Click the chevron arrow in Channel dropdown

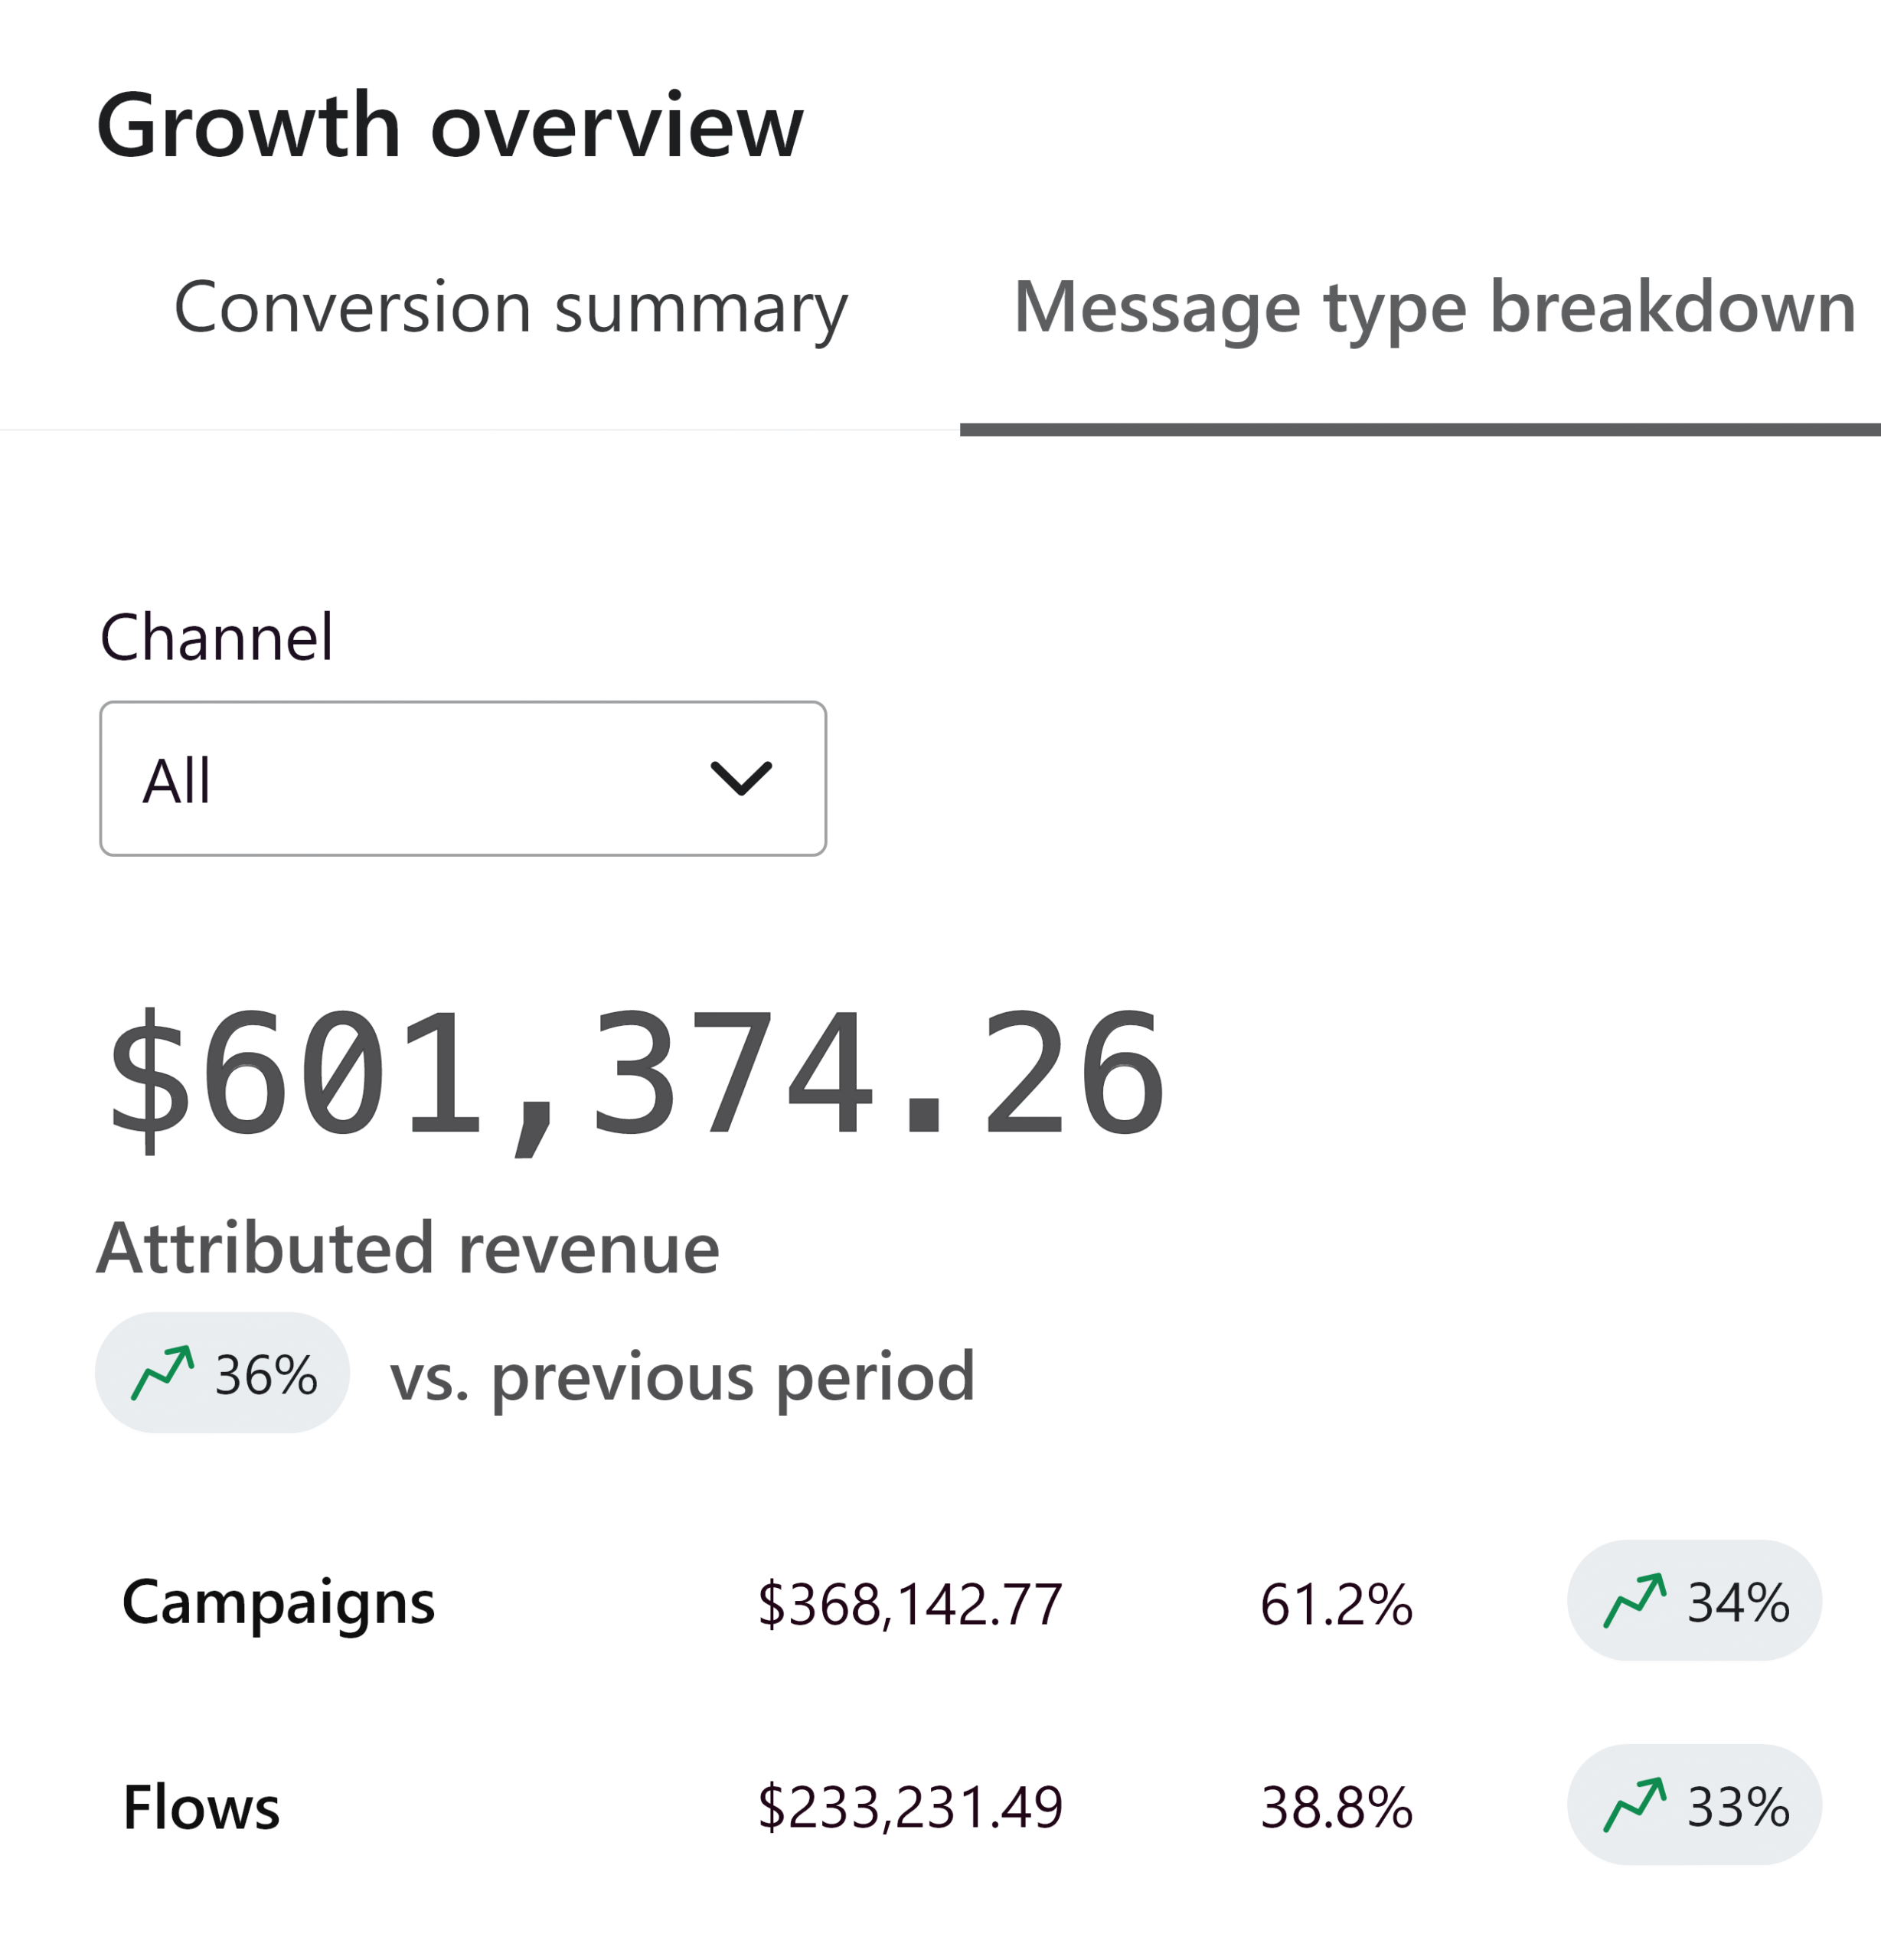pyautogui.click(x=740, y=778)
